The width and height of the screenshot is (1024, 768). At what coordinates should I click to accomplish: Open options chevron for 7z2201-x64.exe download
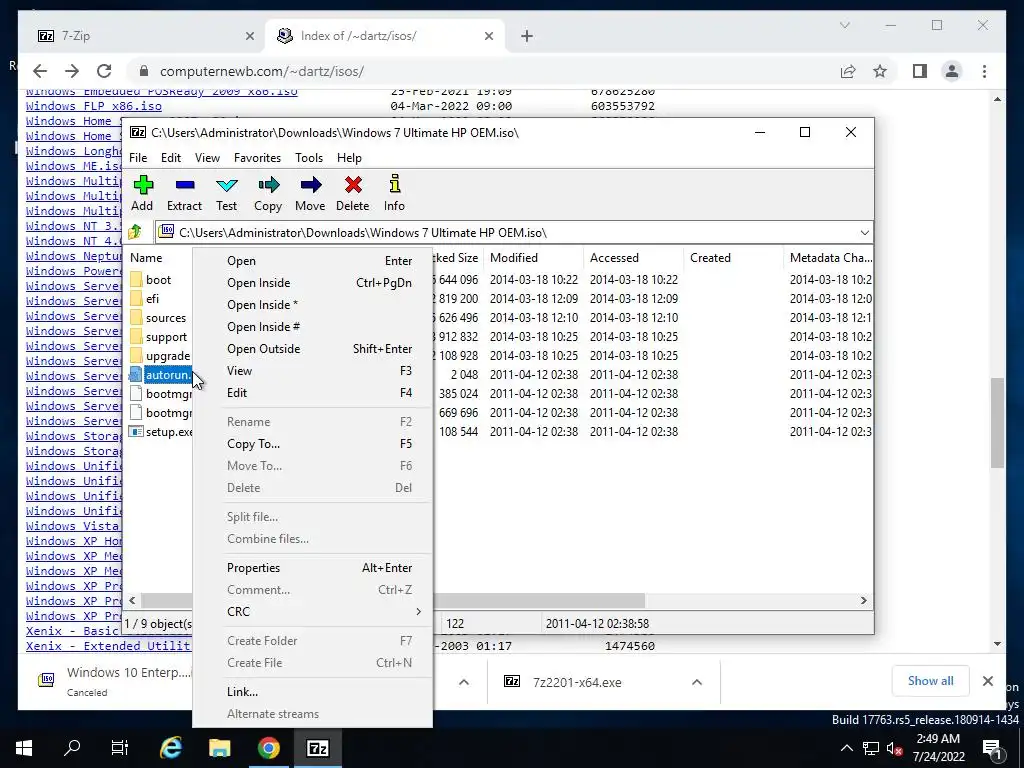[x=697, y=682]
